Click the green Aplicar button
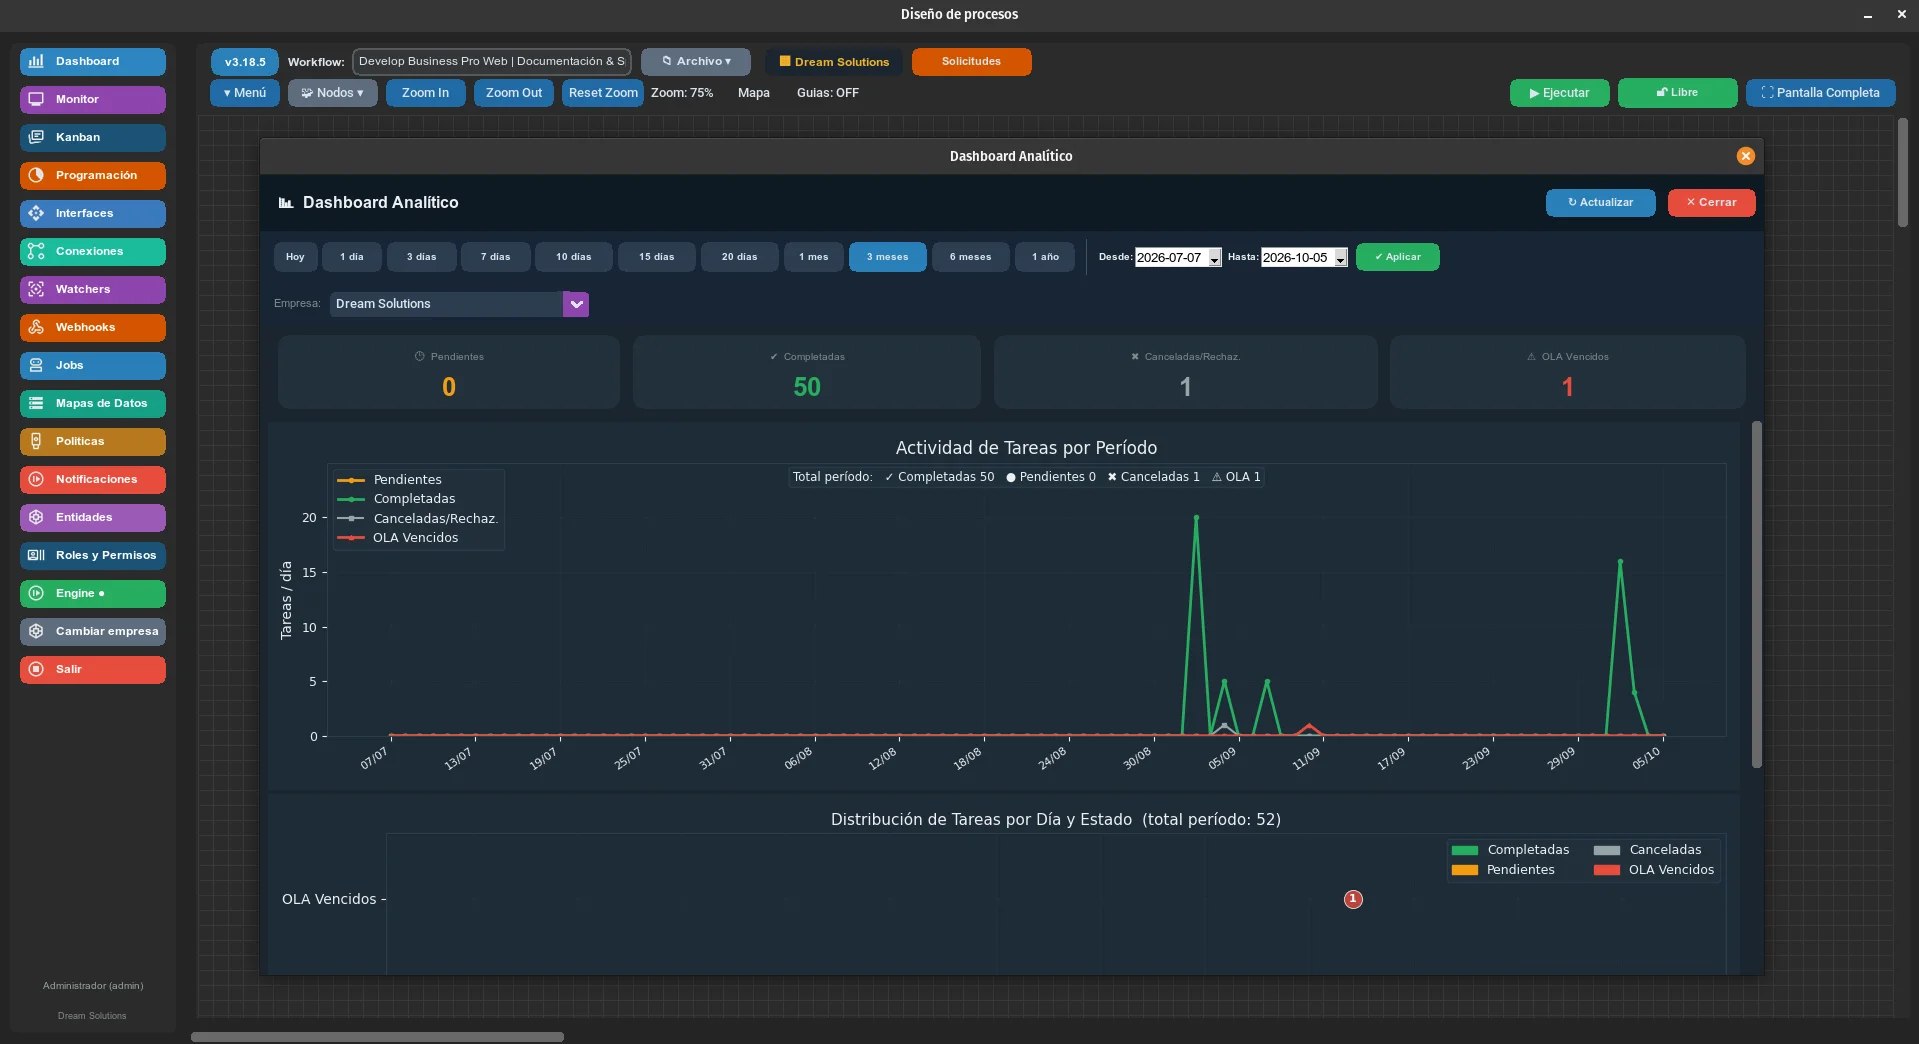The height and width of the screenshot is (1044, 1919). click(1397, 257)
